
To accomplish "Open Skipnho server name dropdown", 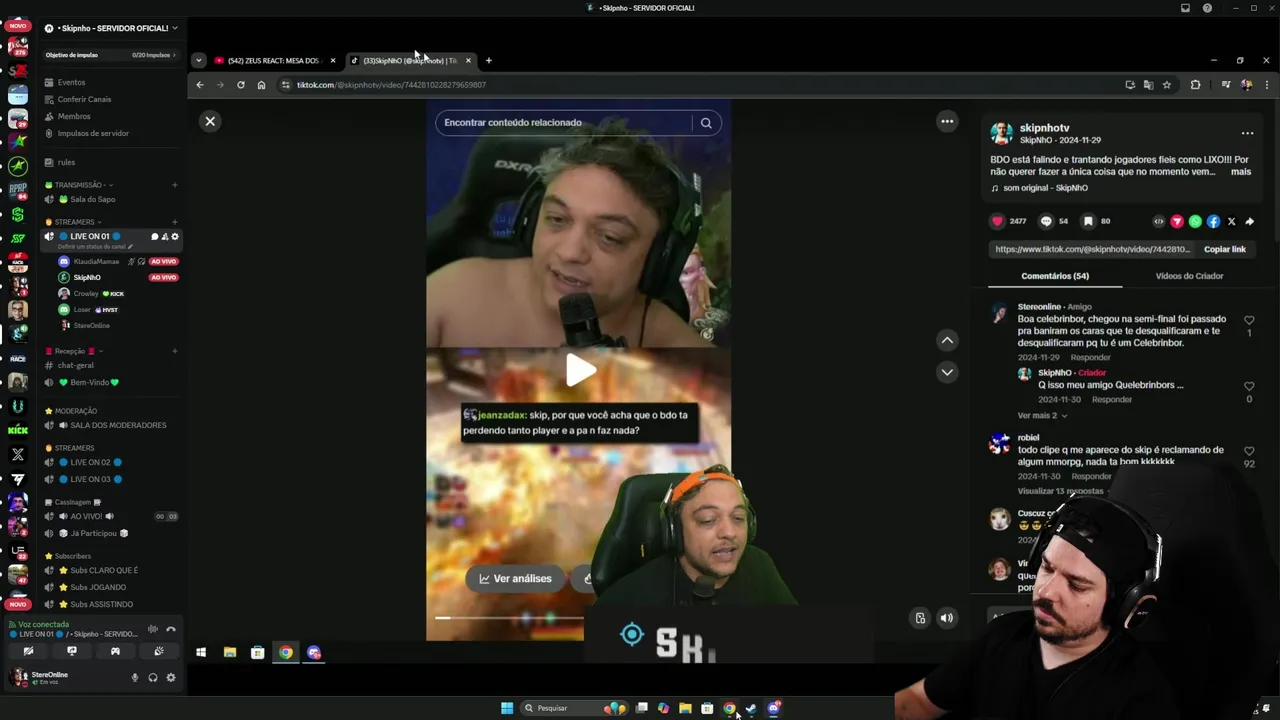I will coord(110,28).
